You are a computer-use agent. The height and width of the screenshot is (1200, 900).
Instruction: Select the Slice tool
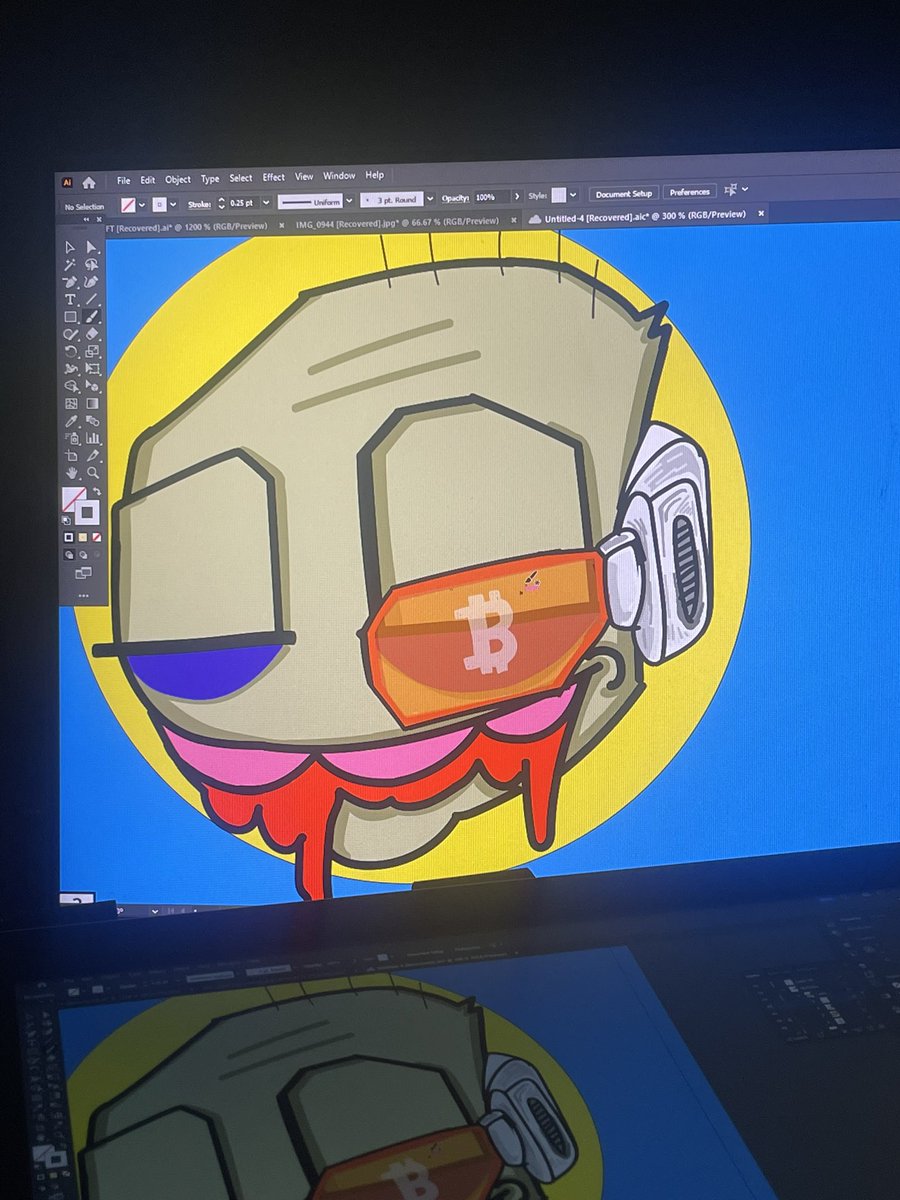pos(92,455)
